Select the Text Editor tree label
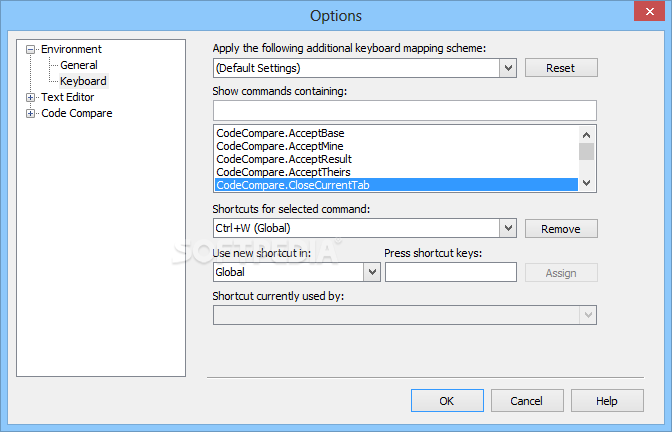This screenshot has height=432, width=672. [x=68, y=97]
